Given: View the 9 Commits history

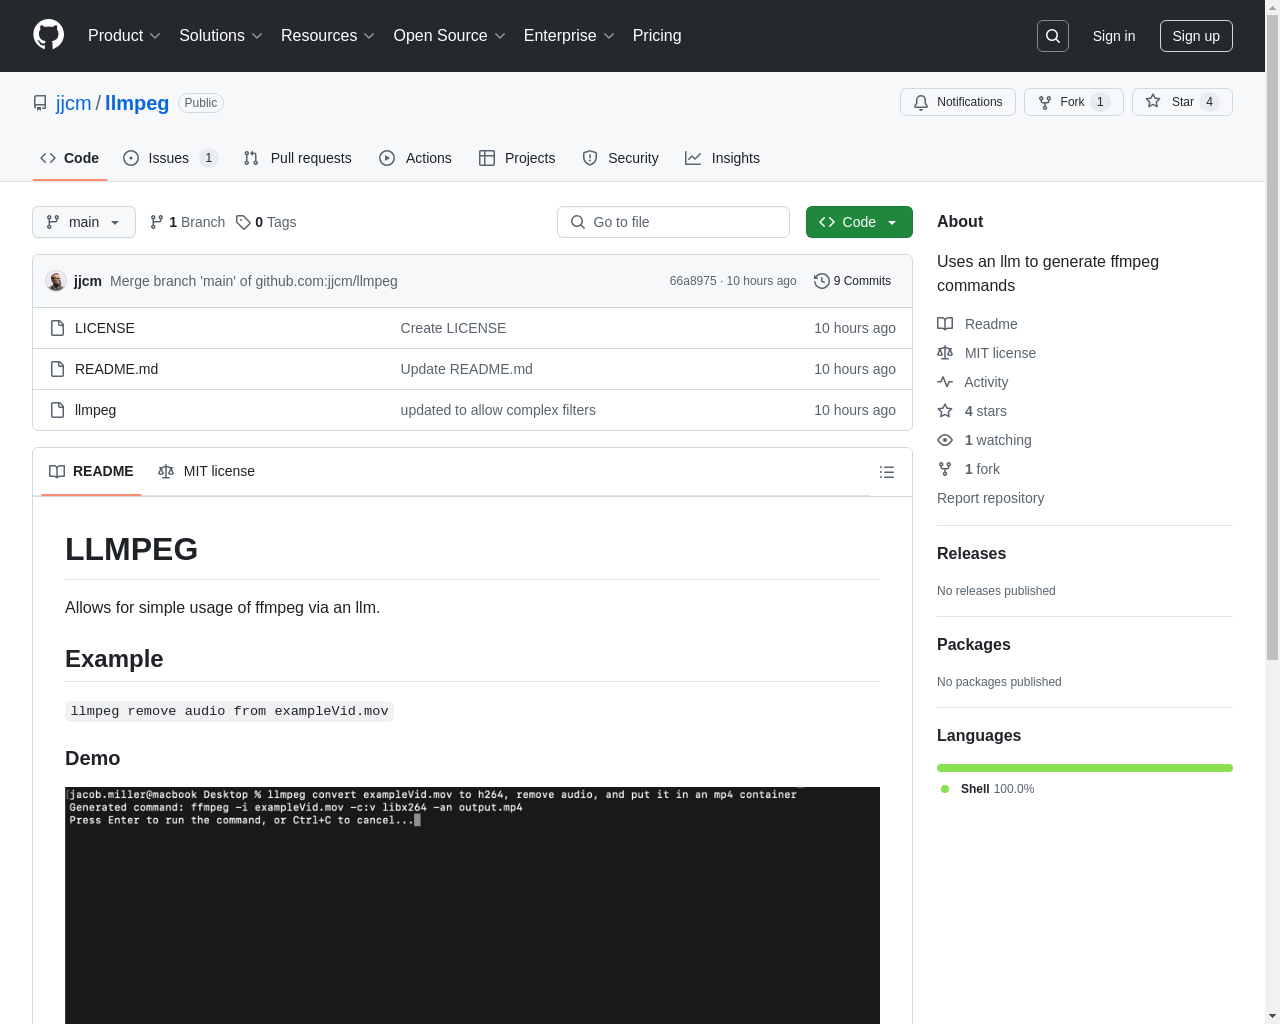Looking at the screenshot, I should pyautogui.click(x=852, y=281).
